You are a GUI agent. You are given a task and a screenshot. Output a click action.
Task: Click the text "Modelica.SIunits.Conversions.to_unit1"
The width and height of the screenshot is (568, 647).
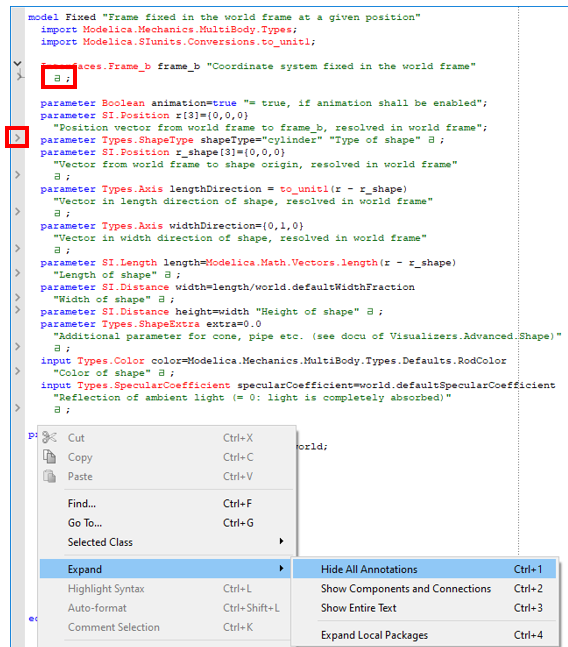pyautogui.click(x=196, y=42)
